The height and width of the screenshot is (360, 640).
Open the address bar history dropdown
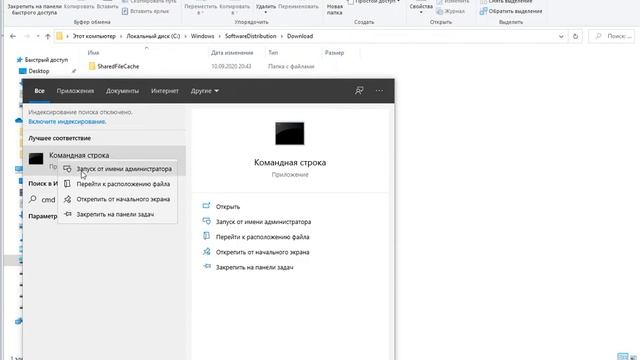pos(561,36)
